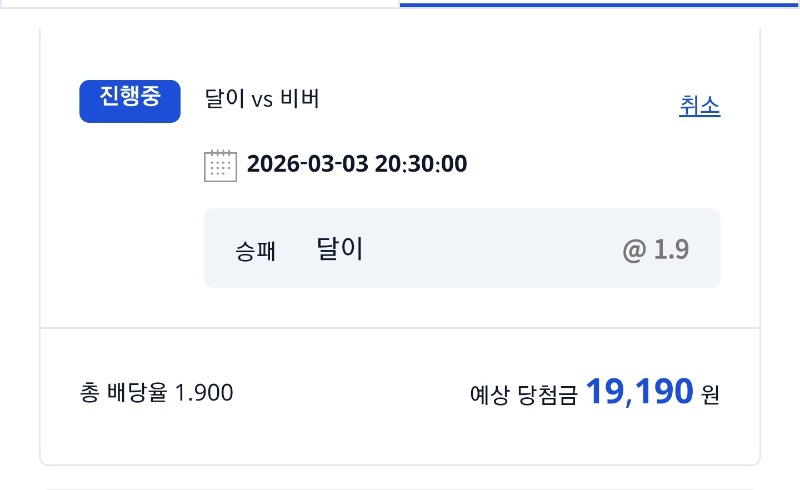The width and height of the screenshot is (800, 490).
Task: Click the 총 배당율 label
Action: coord(124,393)
